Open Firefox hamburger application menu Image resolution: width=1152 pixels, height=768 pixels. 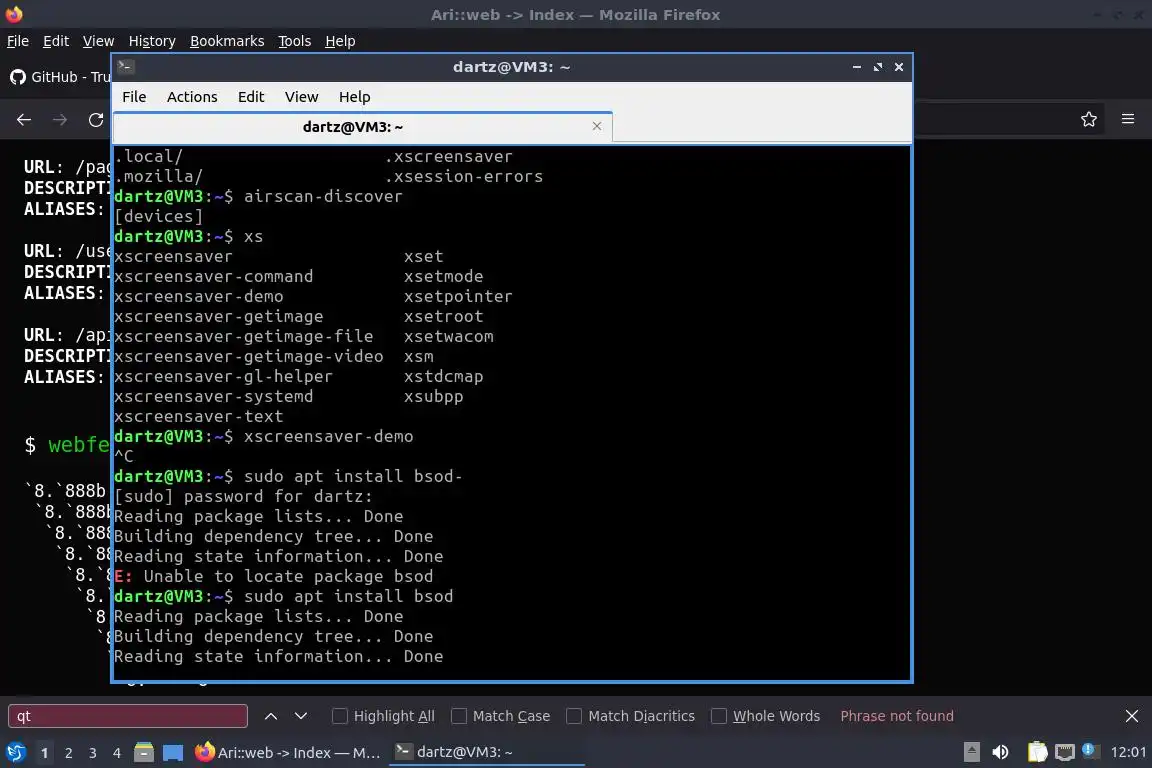(x=1128, y=119)
